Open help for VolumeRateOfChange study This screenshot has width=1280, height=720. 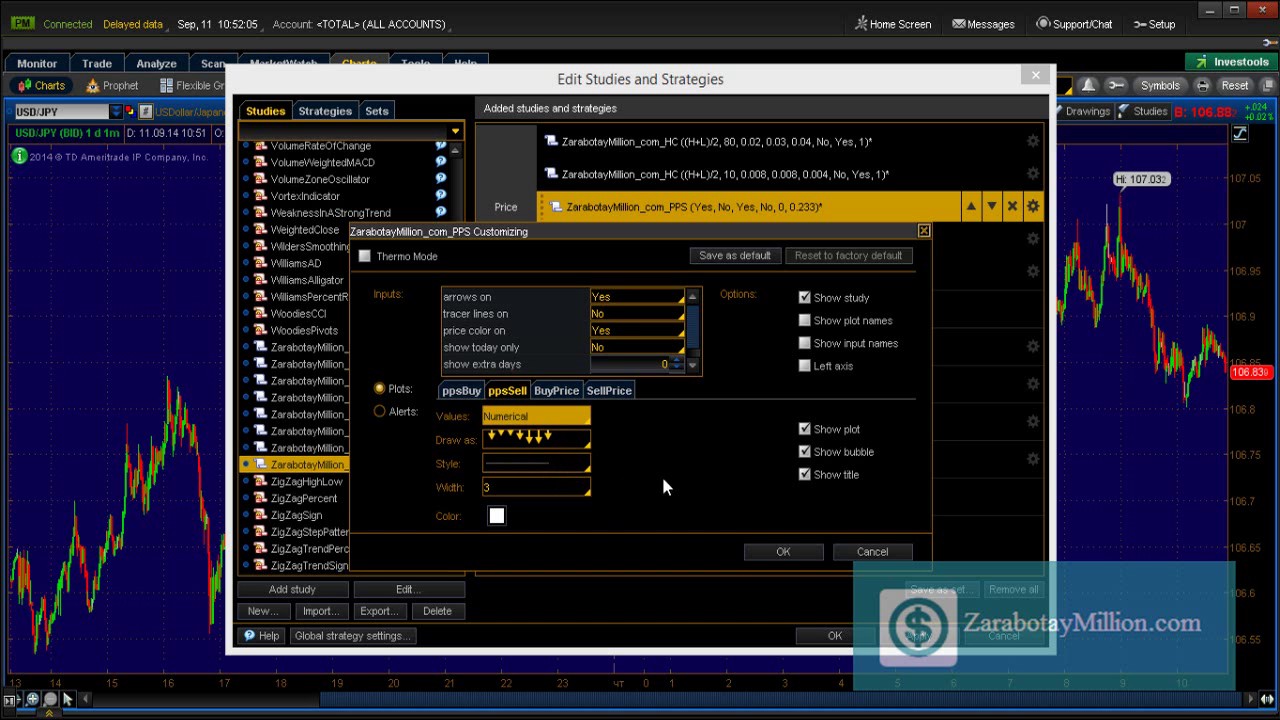pyautogui.click(x=441, y=146)
